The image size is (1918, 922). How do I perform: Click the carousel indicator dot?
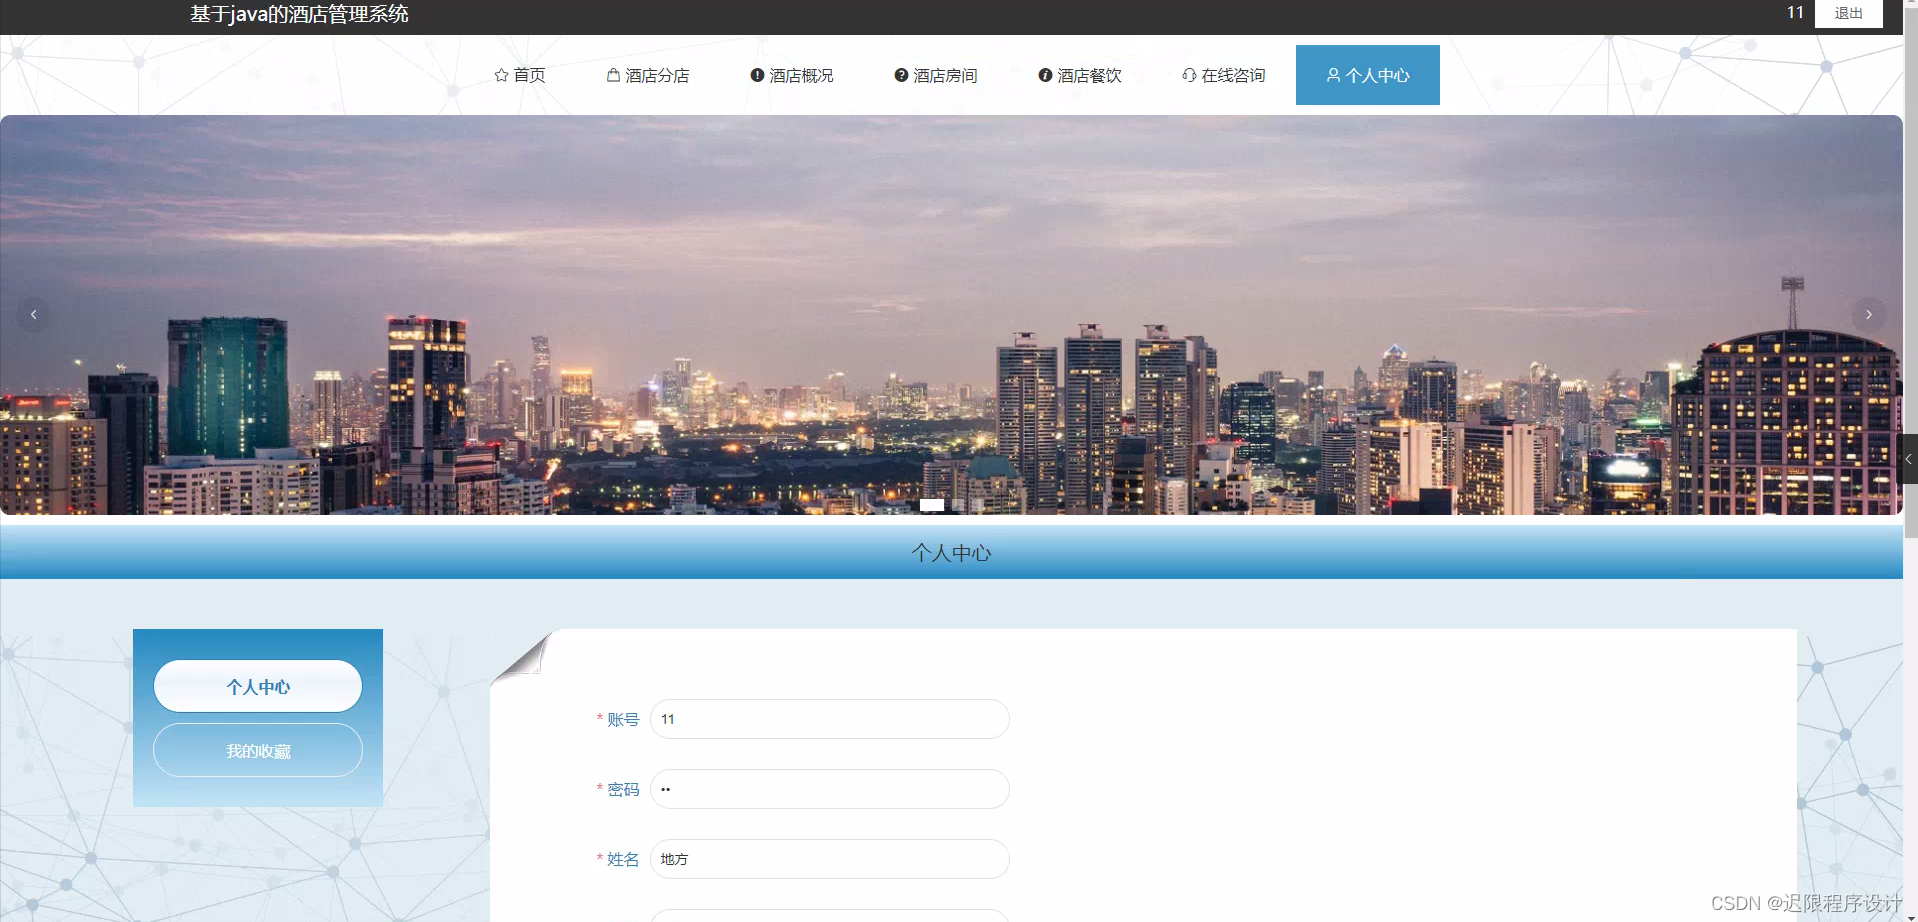point(932,505)
